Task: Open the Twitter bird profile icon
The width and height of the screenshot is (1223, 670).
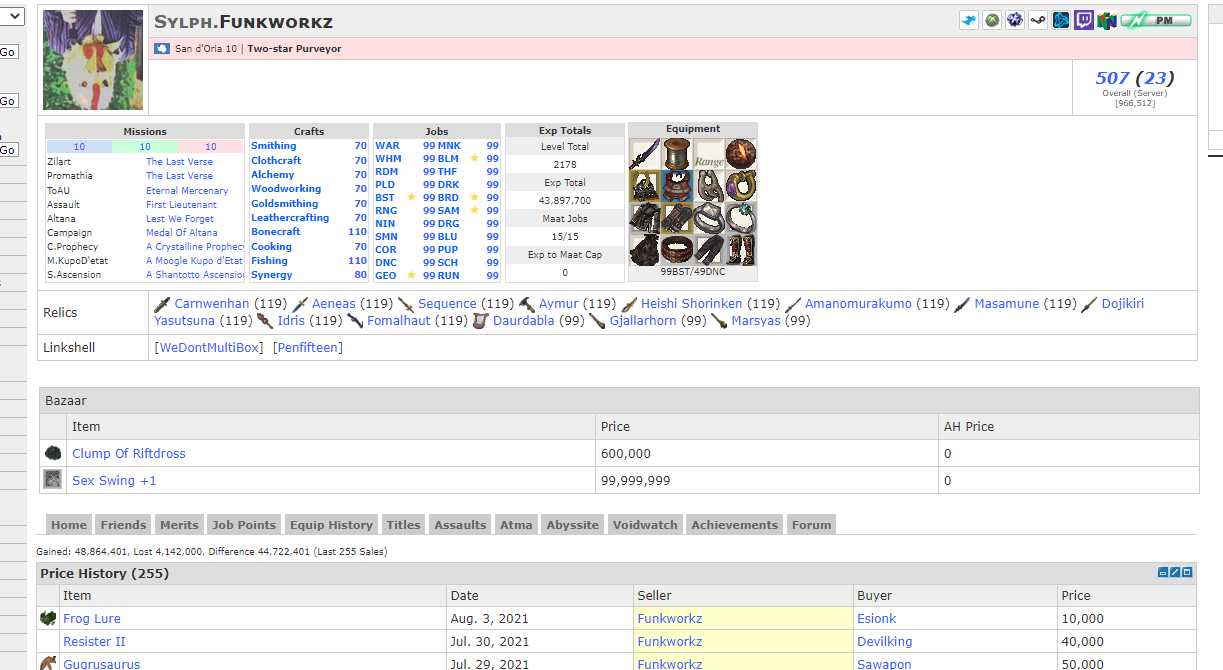Action: [969, 20]
